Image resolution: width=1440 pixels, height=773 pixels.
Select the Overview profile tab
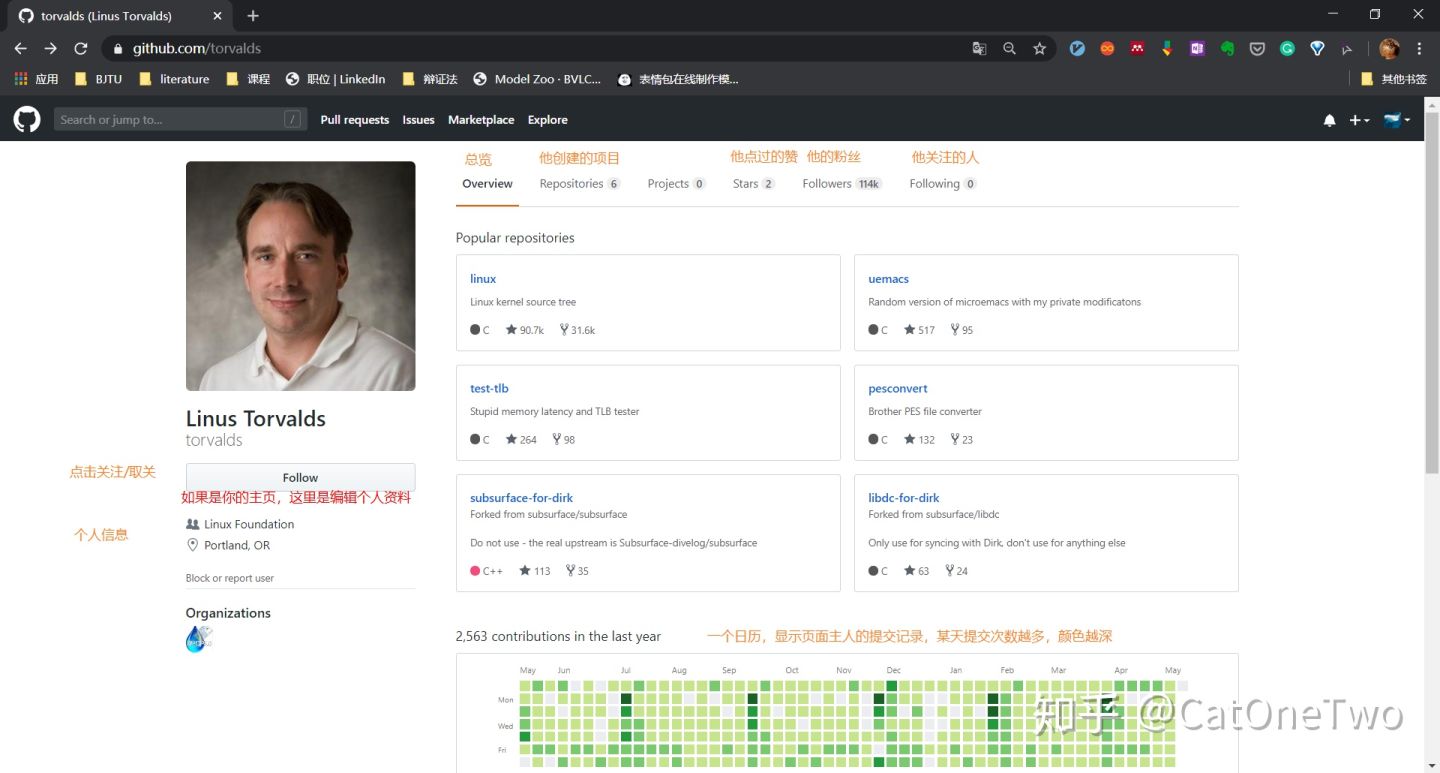point(487,184)
